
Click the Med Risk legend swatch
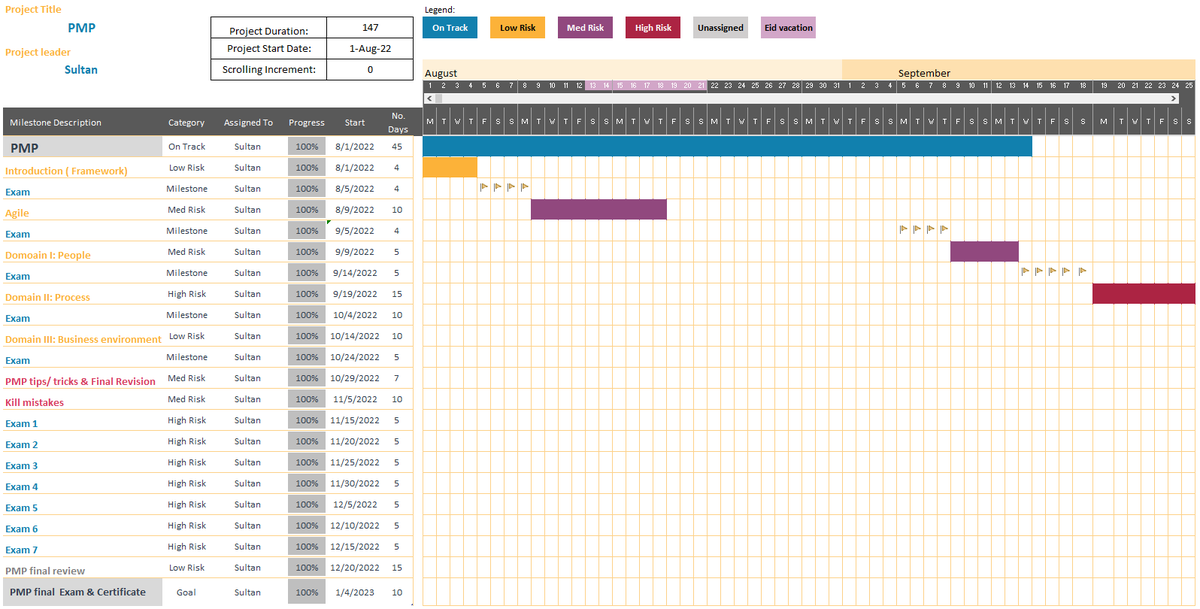(x=585, y=28)
